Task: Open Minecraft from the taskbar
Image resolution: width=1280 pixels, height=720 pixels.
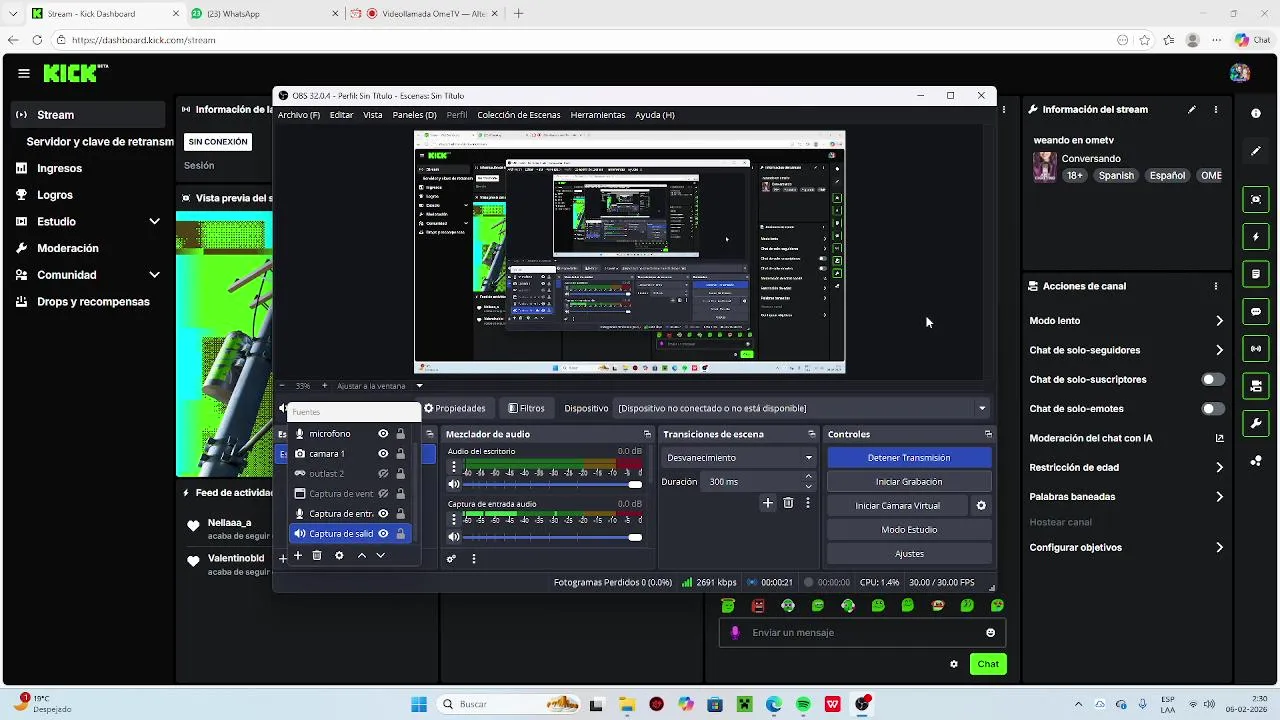Action: tap(744, 704)
